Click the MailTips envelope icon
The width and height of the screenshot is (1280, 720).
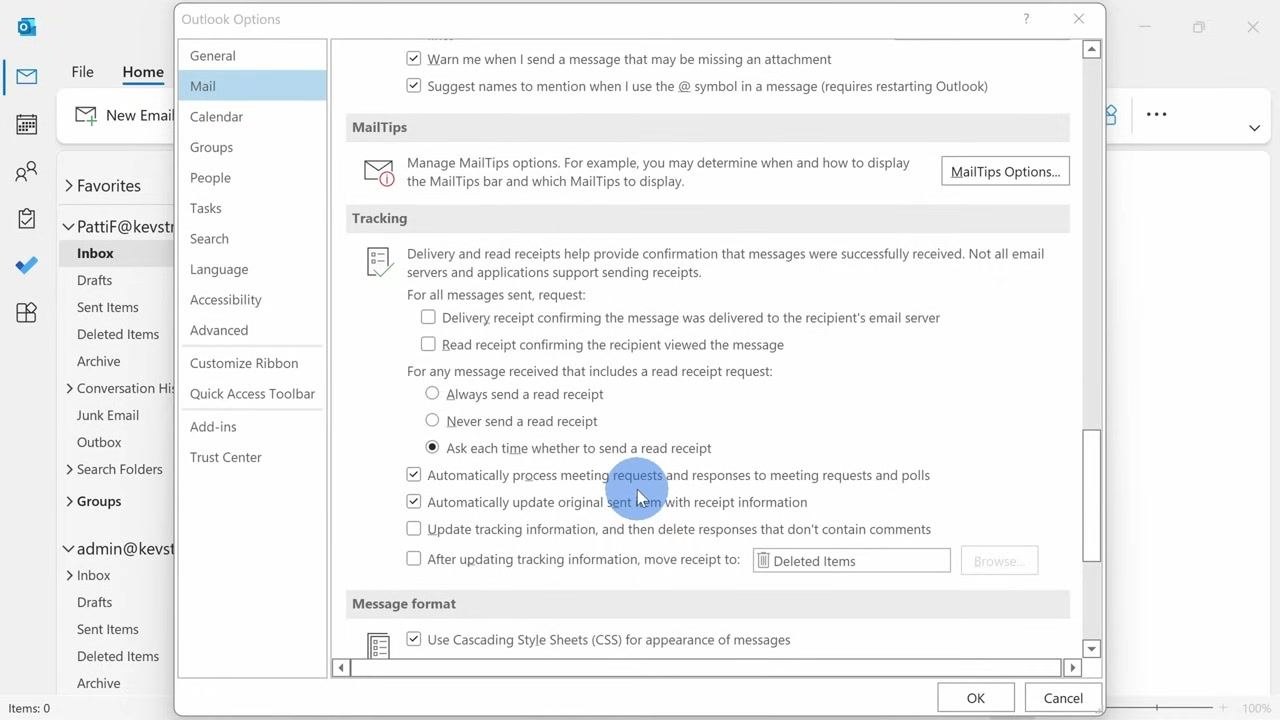[379, 172]
